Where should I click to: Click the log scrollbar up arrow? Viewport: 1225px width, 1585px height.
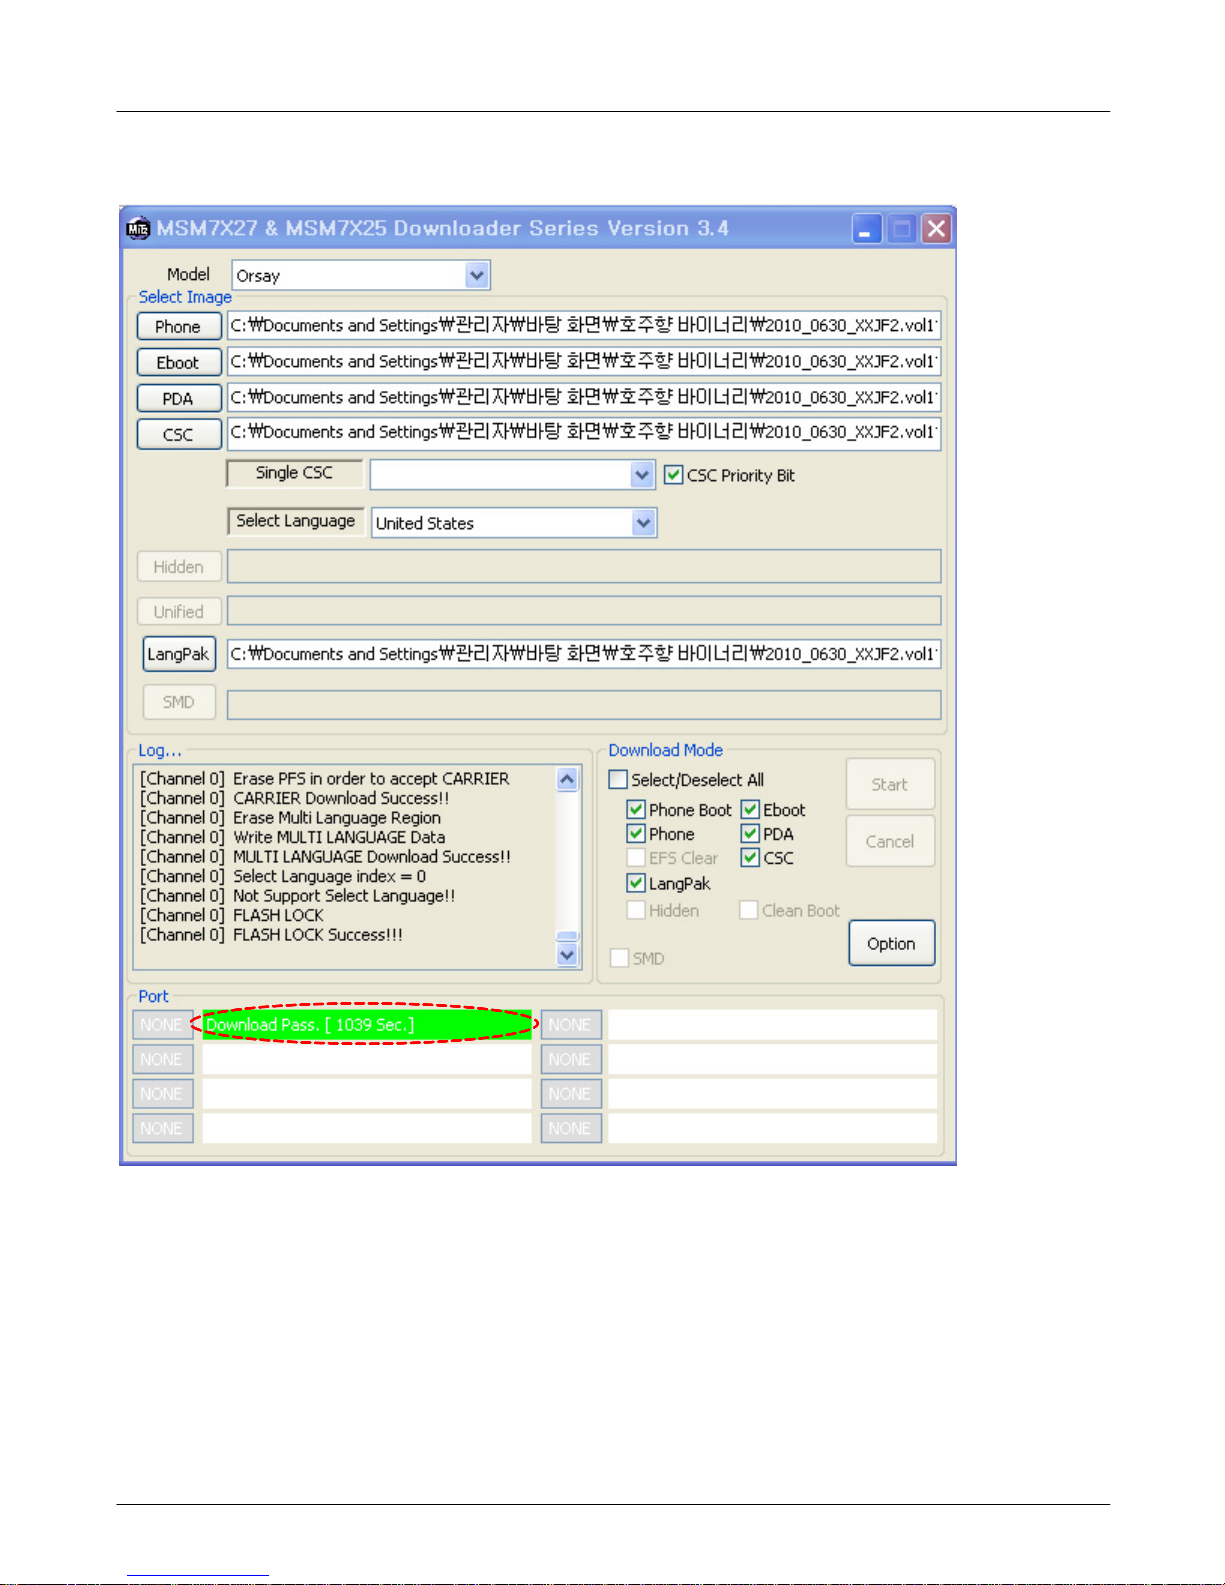pyautogui.click(x=567, y=779)
